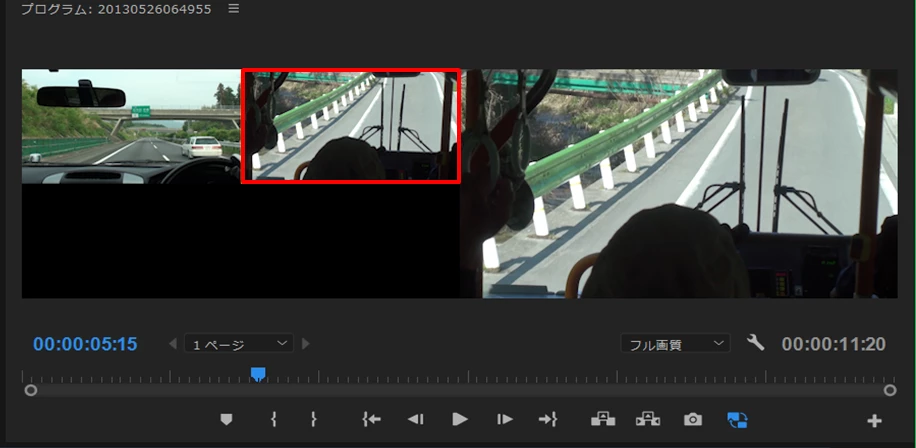916x448 pixels.
Task: Click the プログラム: 20130526064955 panel title
Action: pyautogui.click(x=116, y=9)
